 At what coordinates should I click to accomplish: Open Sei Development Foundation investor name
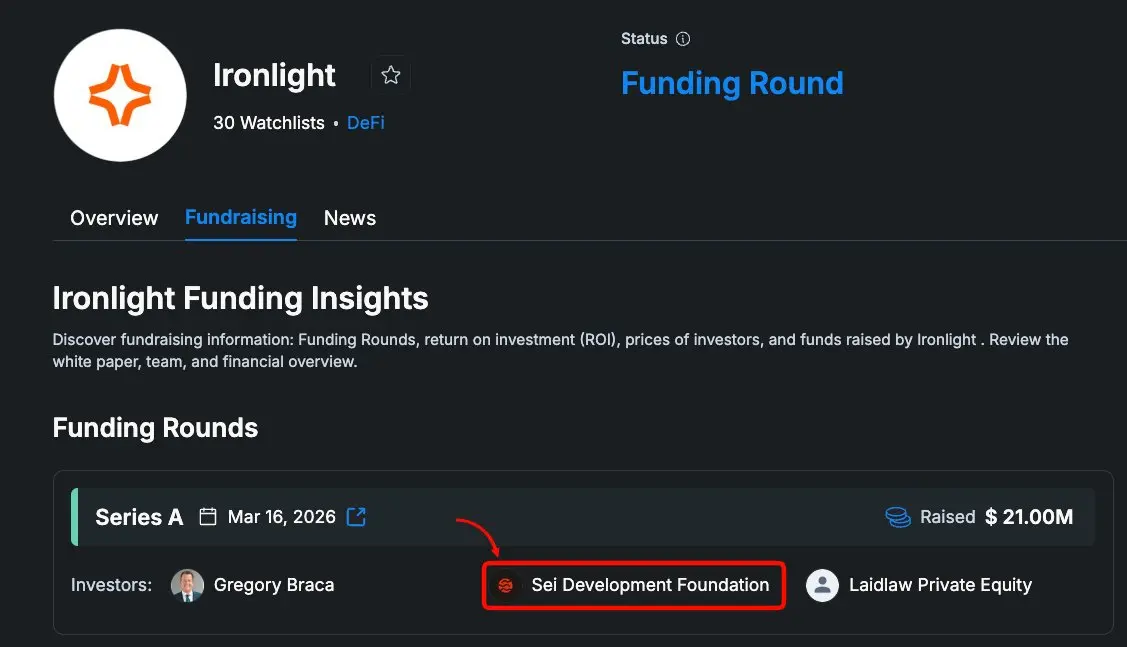click(650, 586)
